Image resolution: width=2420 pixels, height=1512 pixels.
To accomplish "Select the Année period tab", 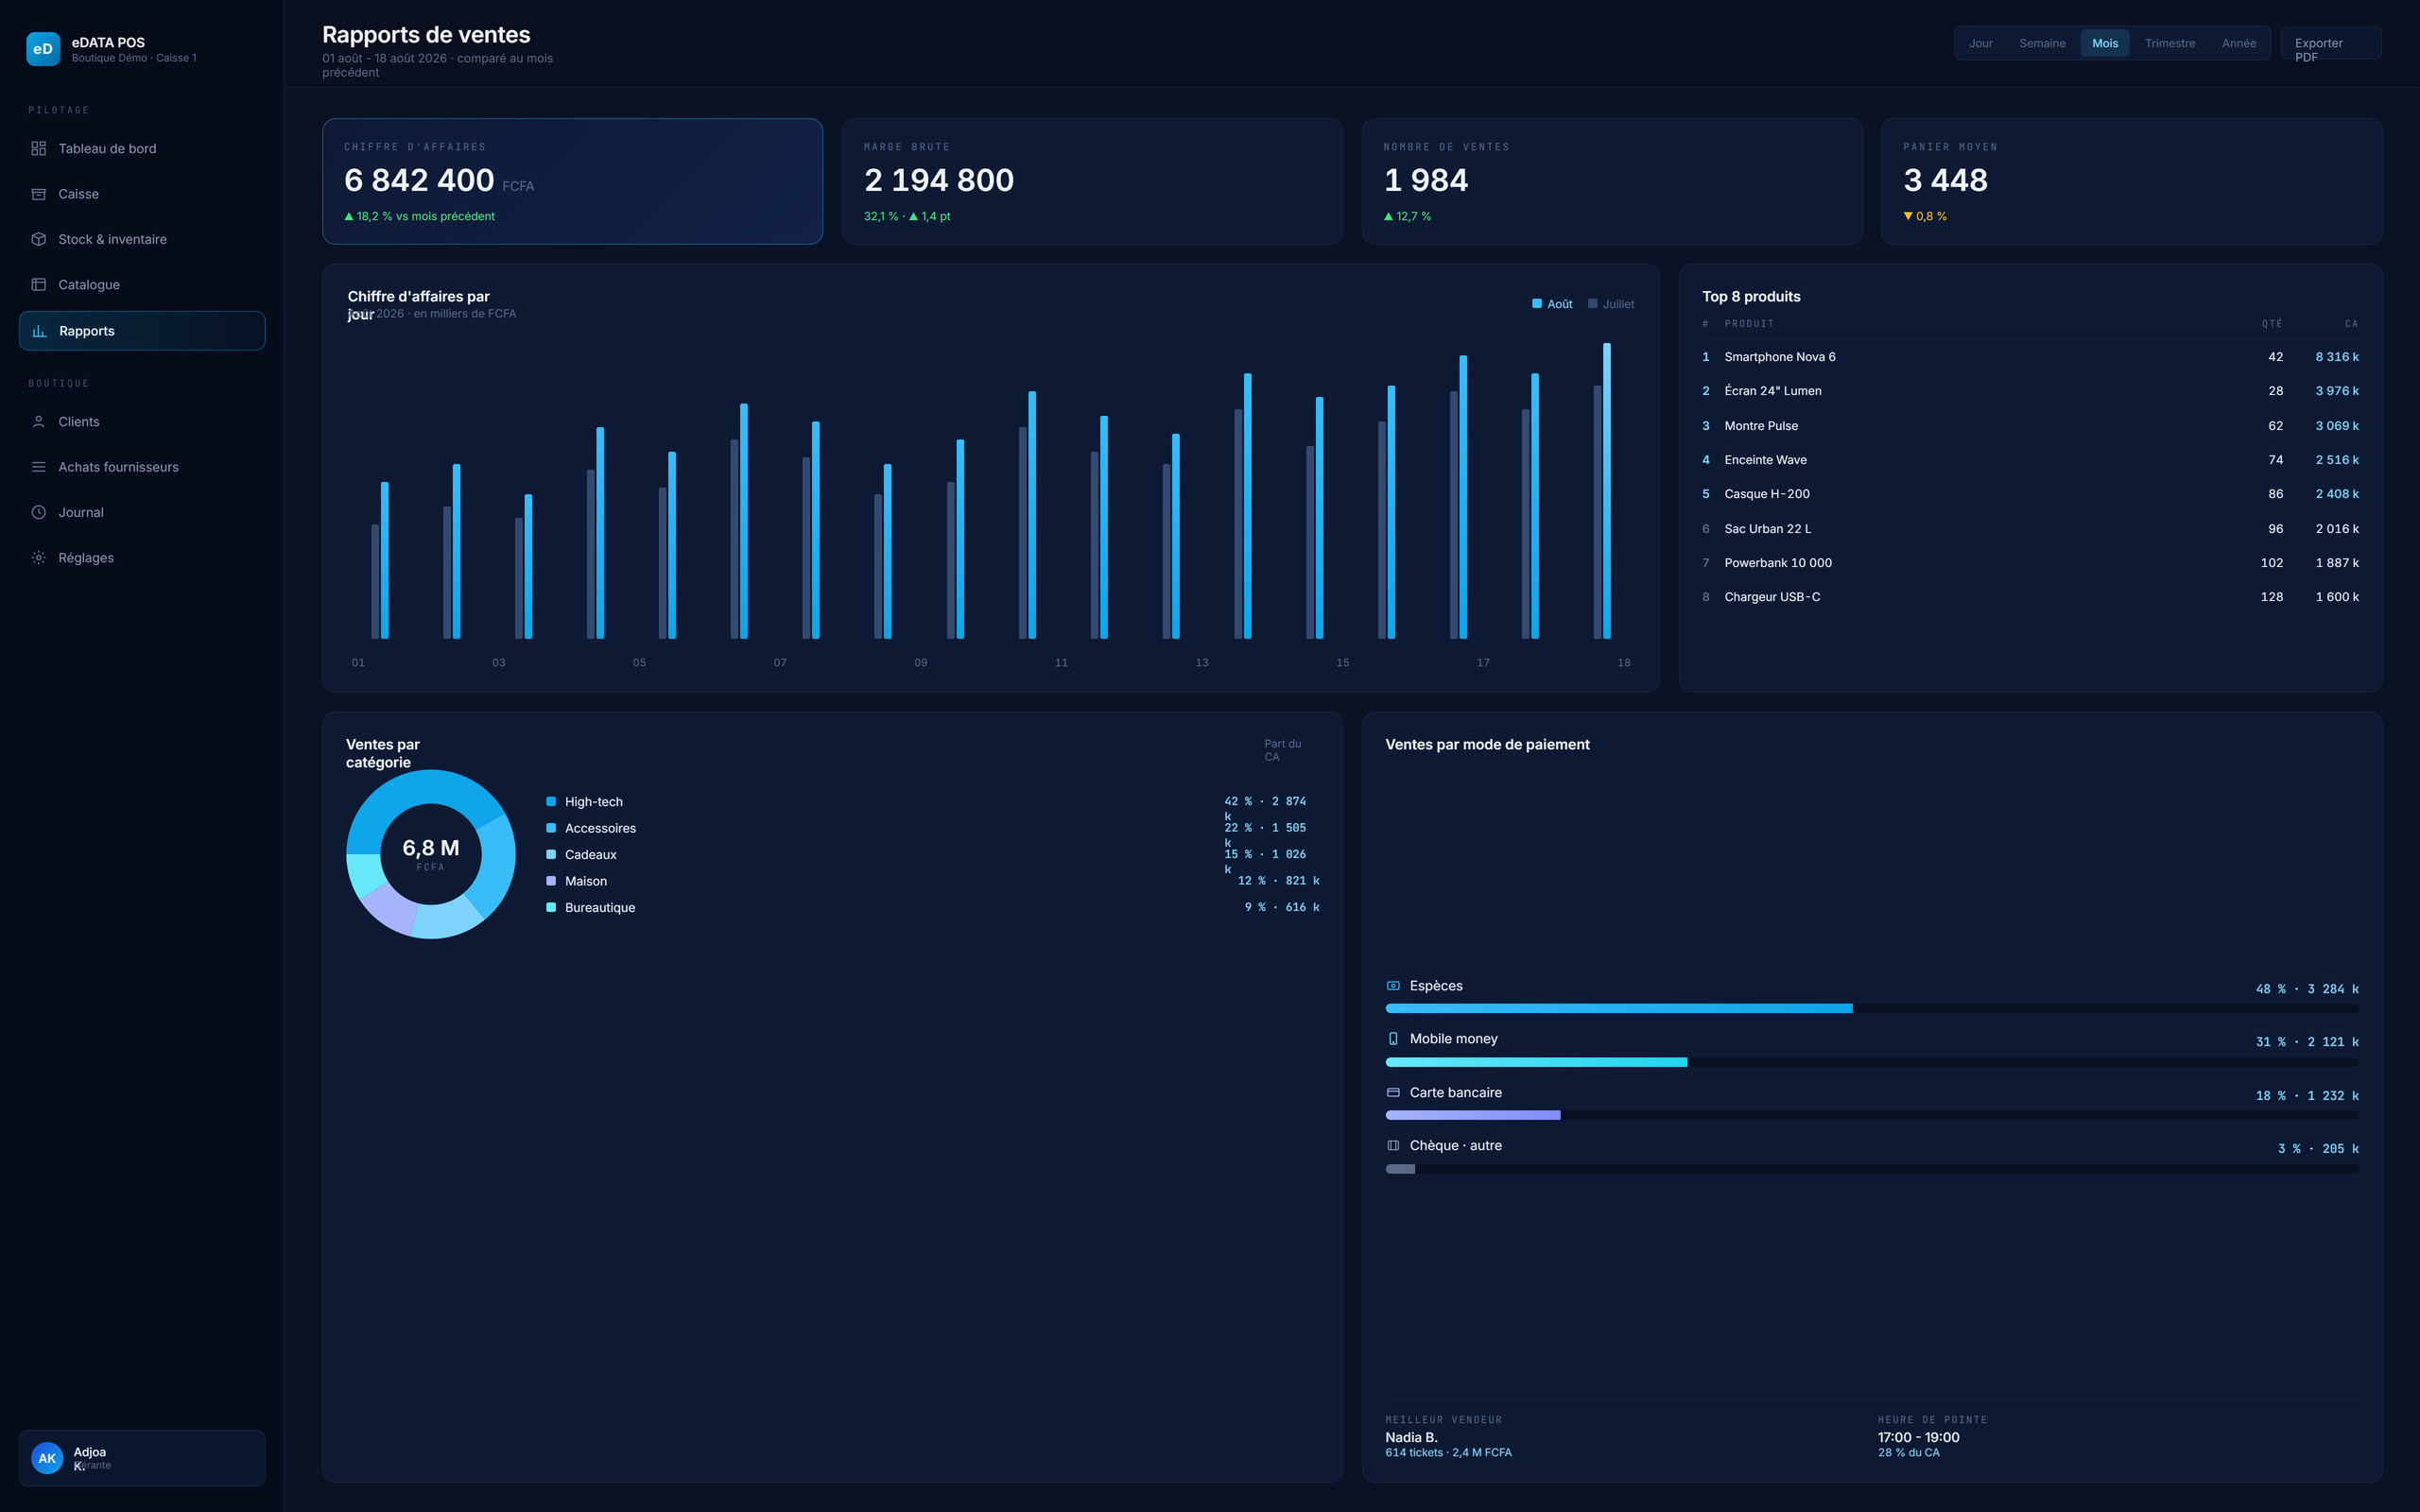I will 2239,43.
